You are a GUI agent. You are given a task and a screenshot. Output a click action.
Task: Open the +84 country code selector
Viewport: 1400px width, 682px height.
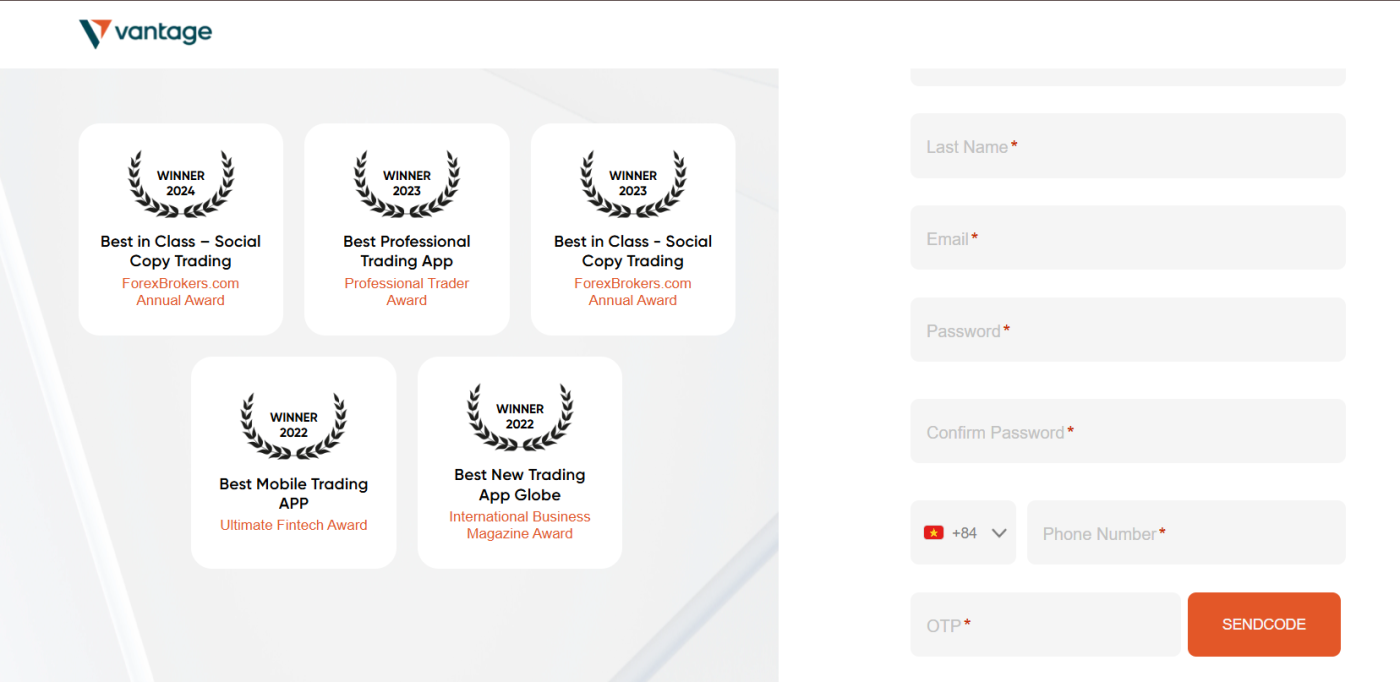tap(963, 533)
